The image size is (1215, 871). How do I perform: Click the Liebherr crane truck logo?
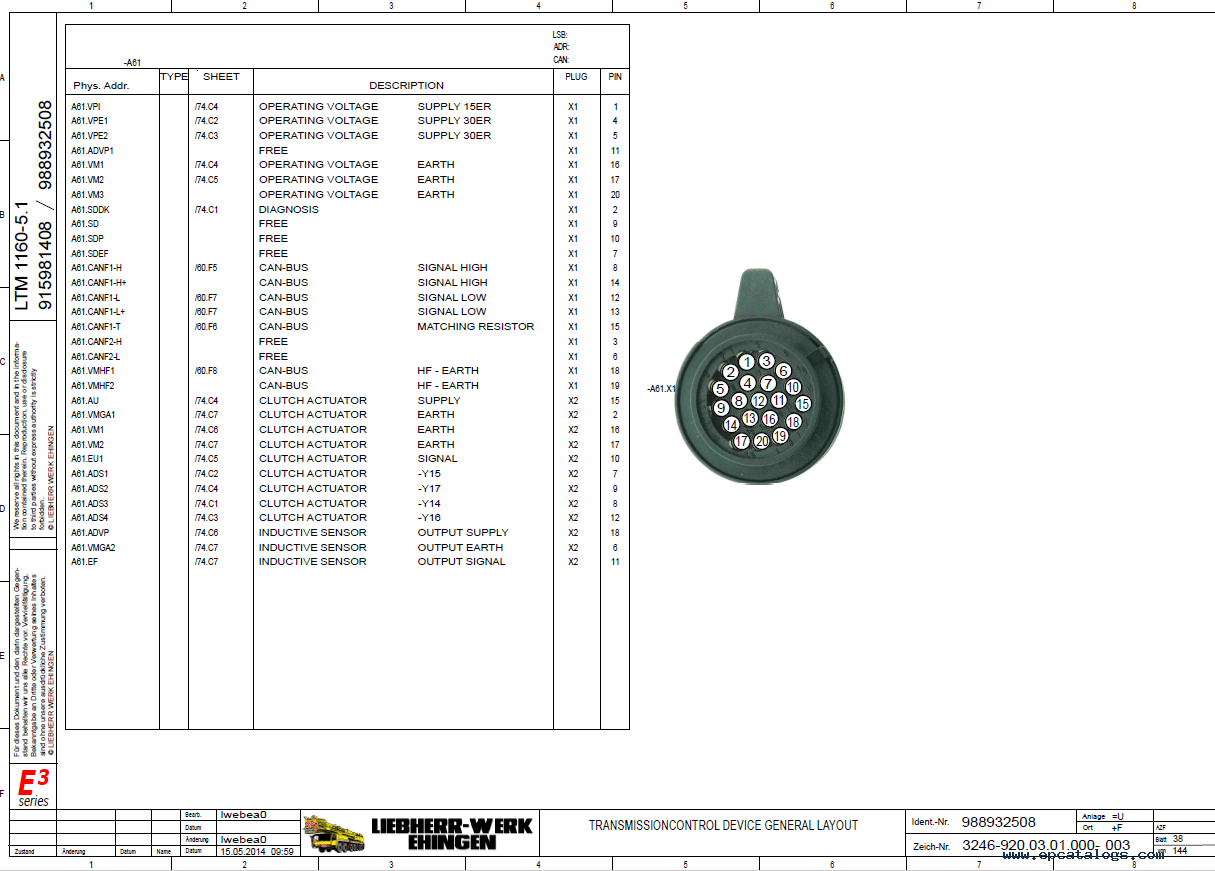pyautogui.click(x=333, y=832)
